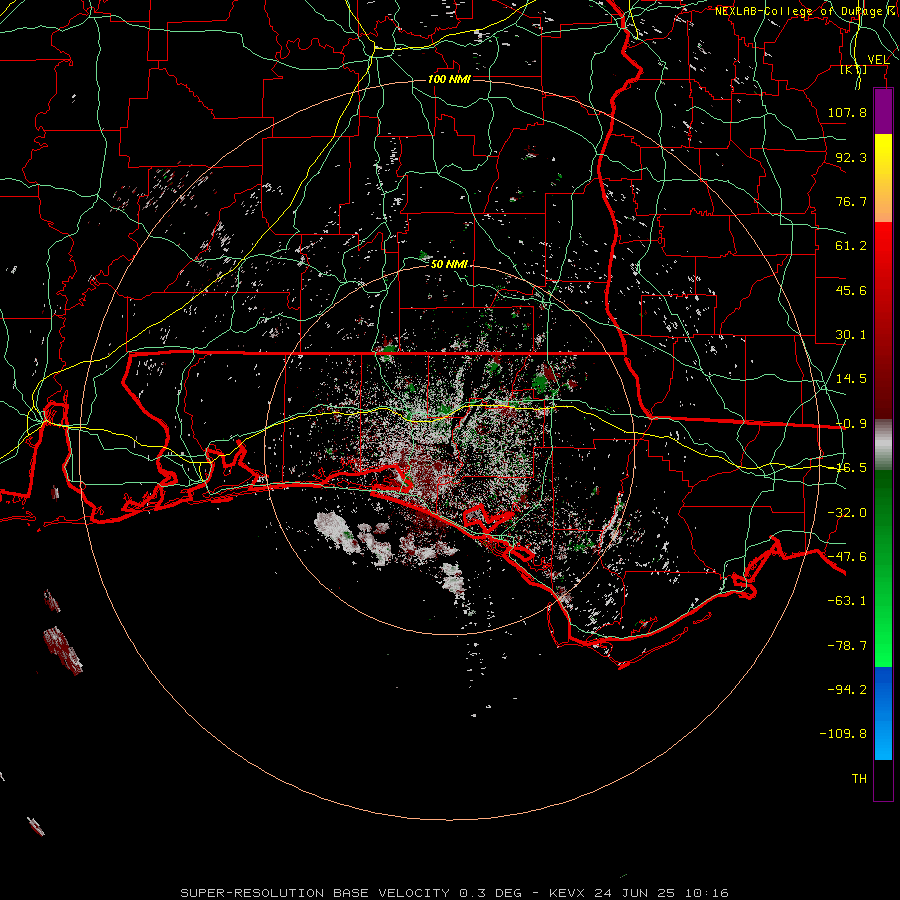Click the blue segment of the color bar
This screenshot has height=900, width=900.
pos(883,713)
